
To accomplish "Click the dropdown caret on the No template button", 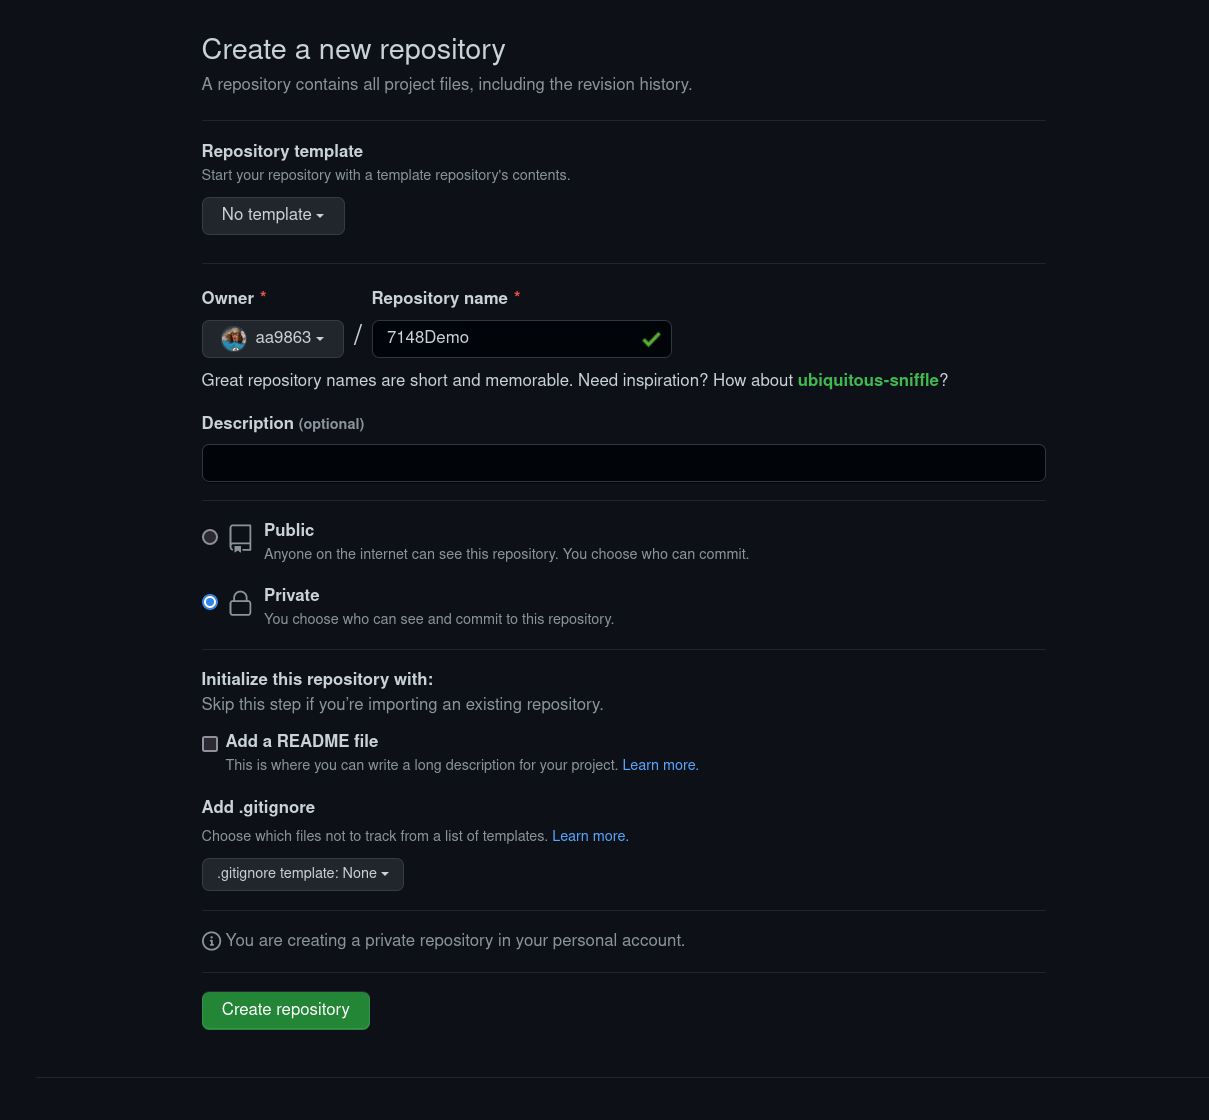I will coord(319,215).
